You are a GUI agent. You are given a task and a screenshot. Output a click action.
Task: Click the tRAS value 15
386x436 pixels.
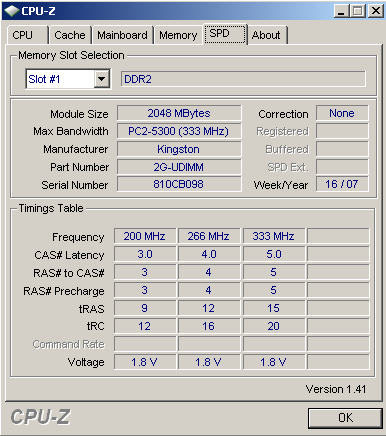point(274,308)
